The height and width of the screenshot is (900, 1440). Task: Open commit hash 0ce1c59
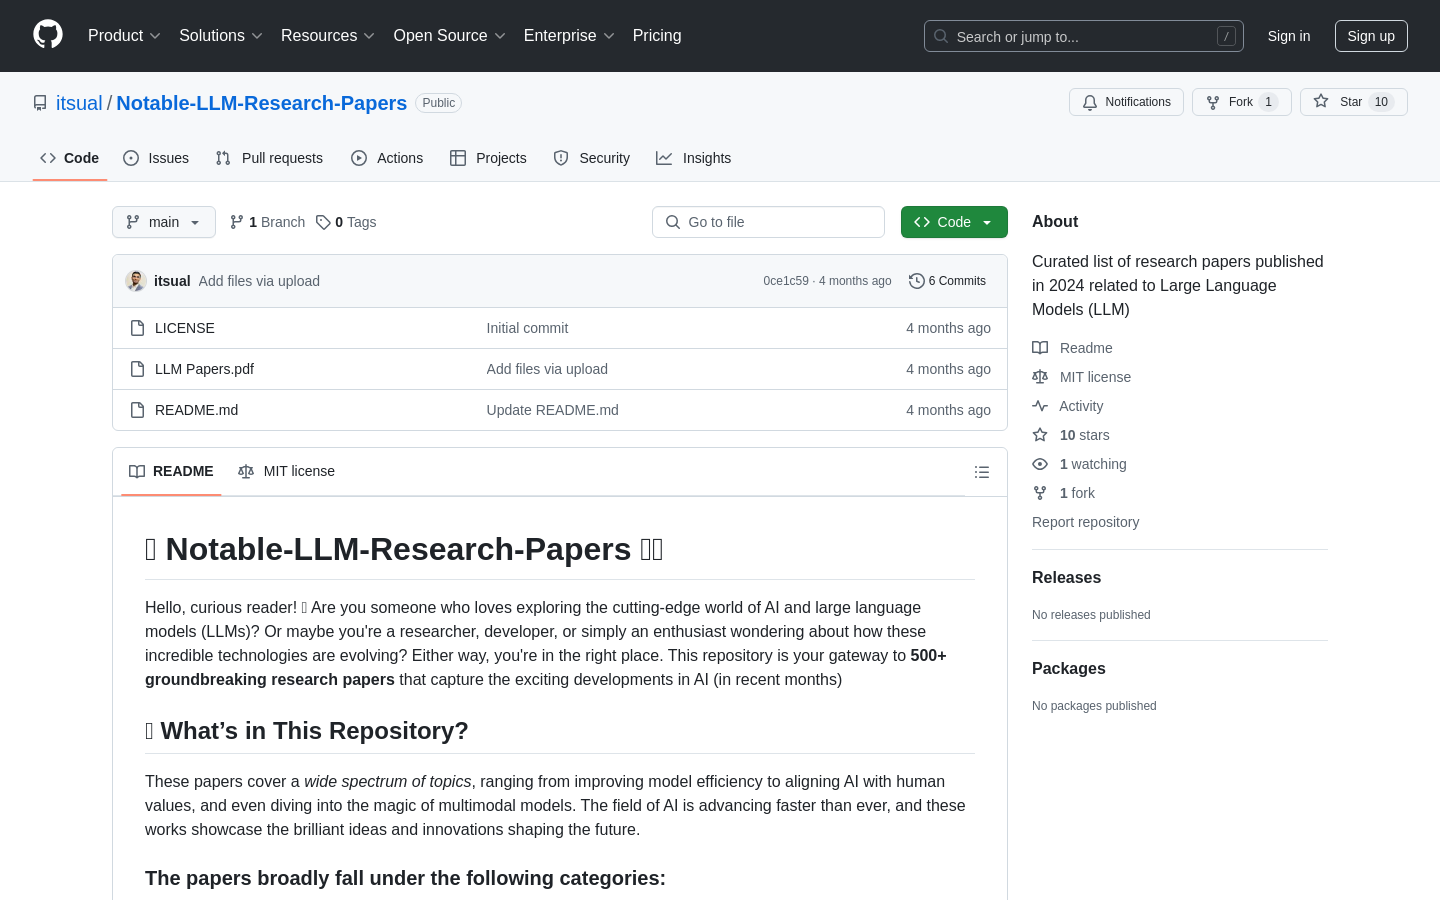coord(786,281)
